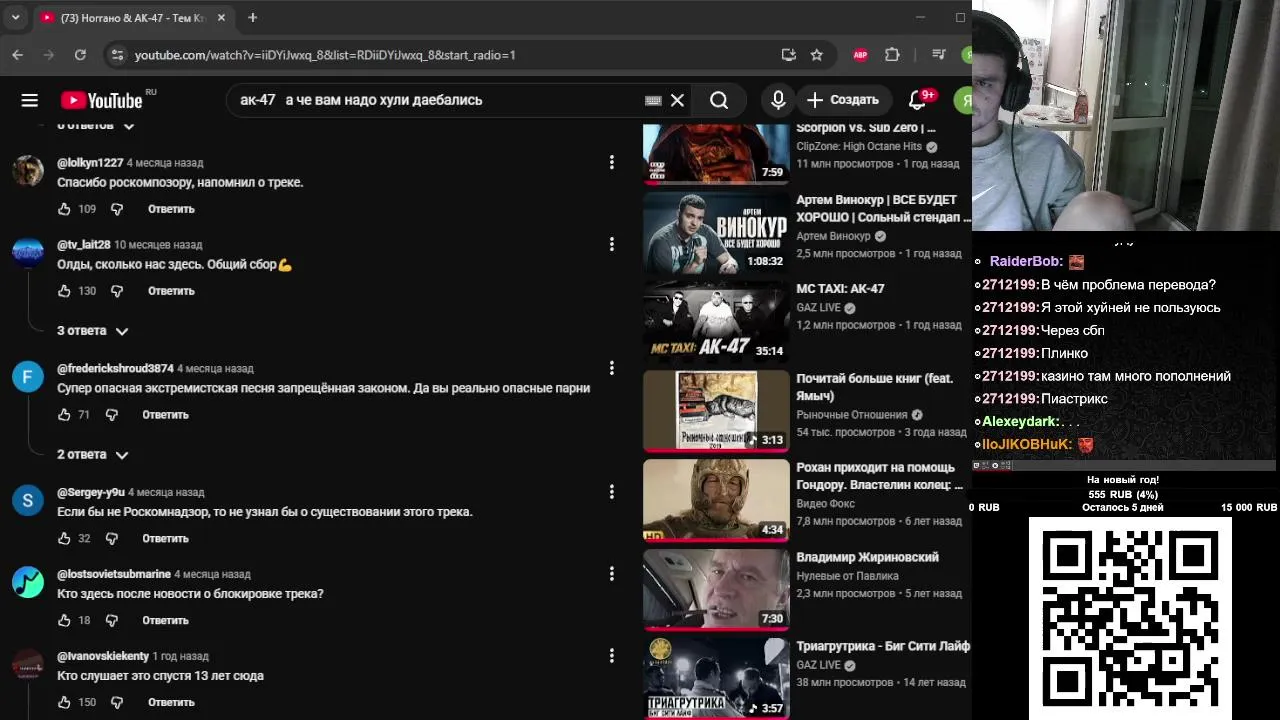The height and width of the screenshot is (720, 1280).
Task: Open @lolkyn1227 channel avatar
Action: coord(28,170)
